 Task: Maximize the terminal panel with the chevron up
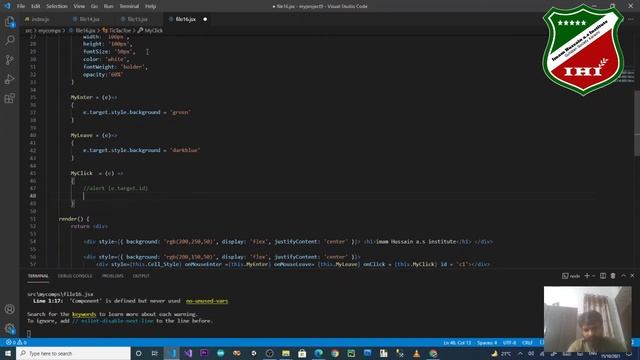(623, 276)
